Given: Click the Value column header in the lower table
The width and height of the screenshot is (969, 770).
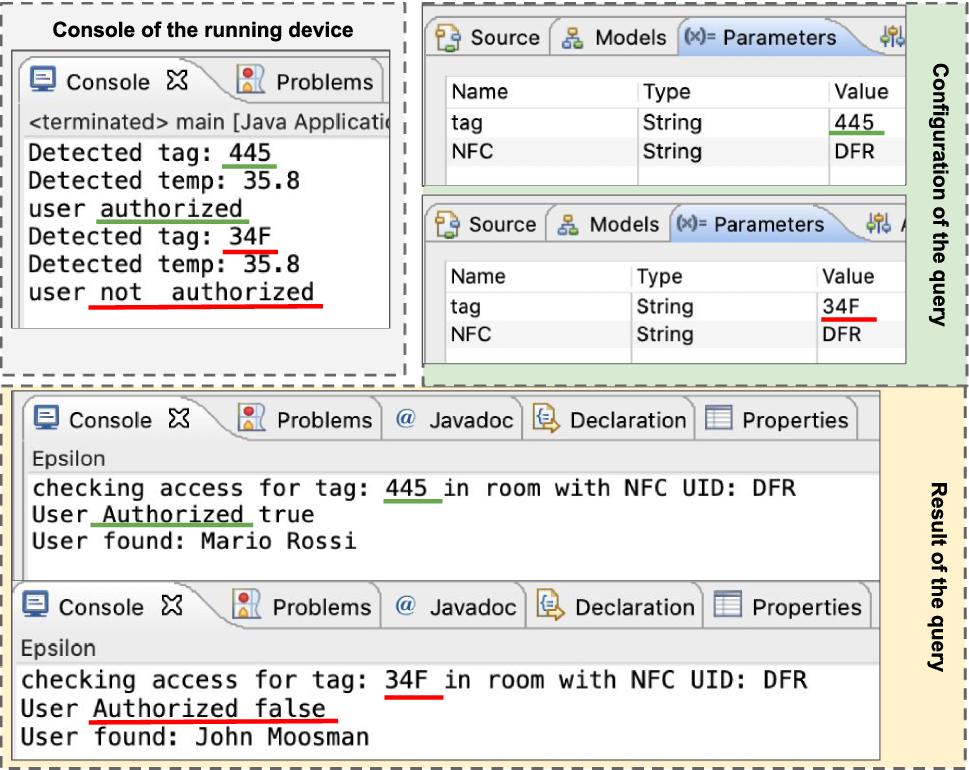Looking at the screenshot, I should (848, 276).
